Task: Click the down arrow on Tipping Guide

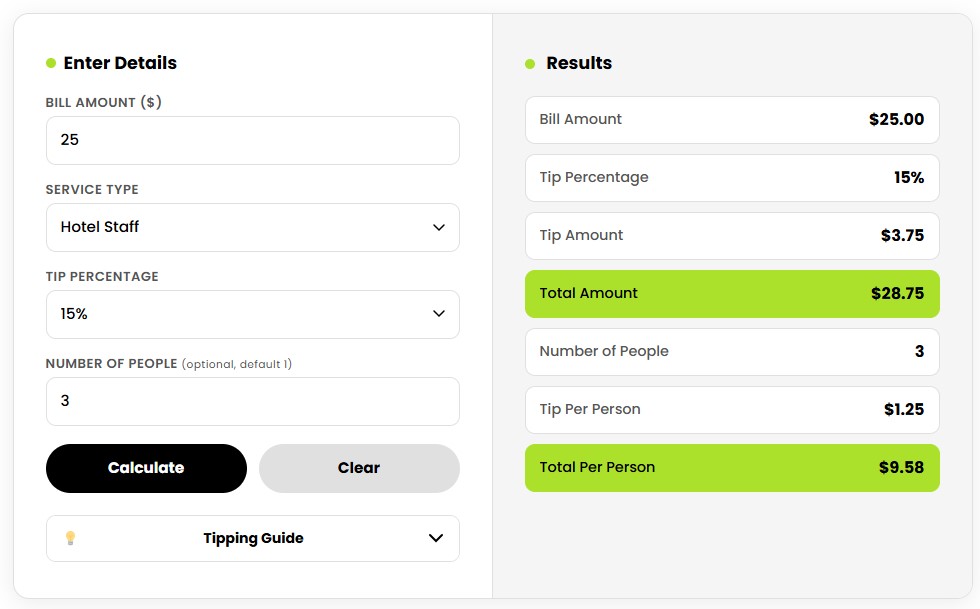Action: tap(435, 538)
